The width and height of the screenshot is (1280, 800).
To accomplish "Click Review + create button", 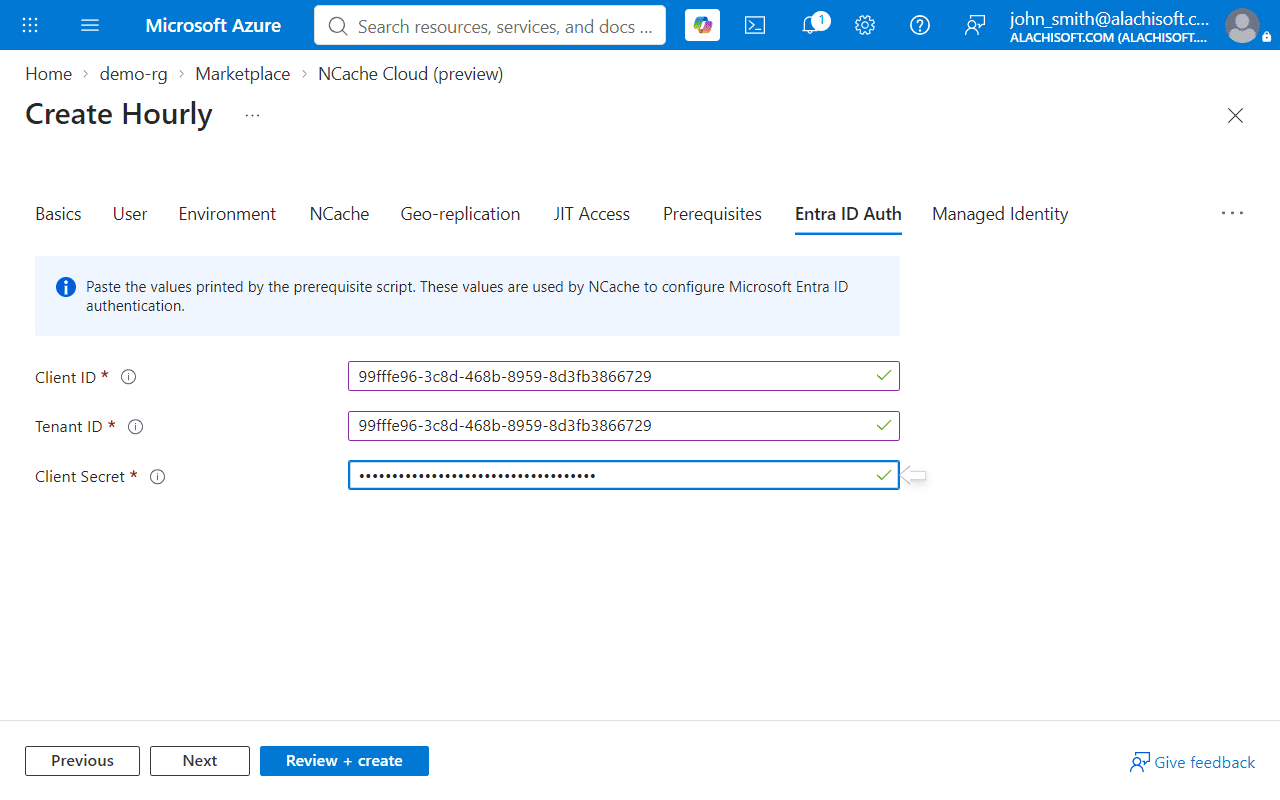I will click(344, 761).
